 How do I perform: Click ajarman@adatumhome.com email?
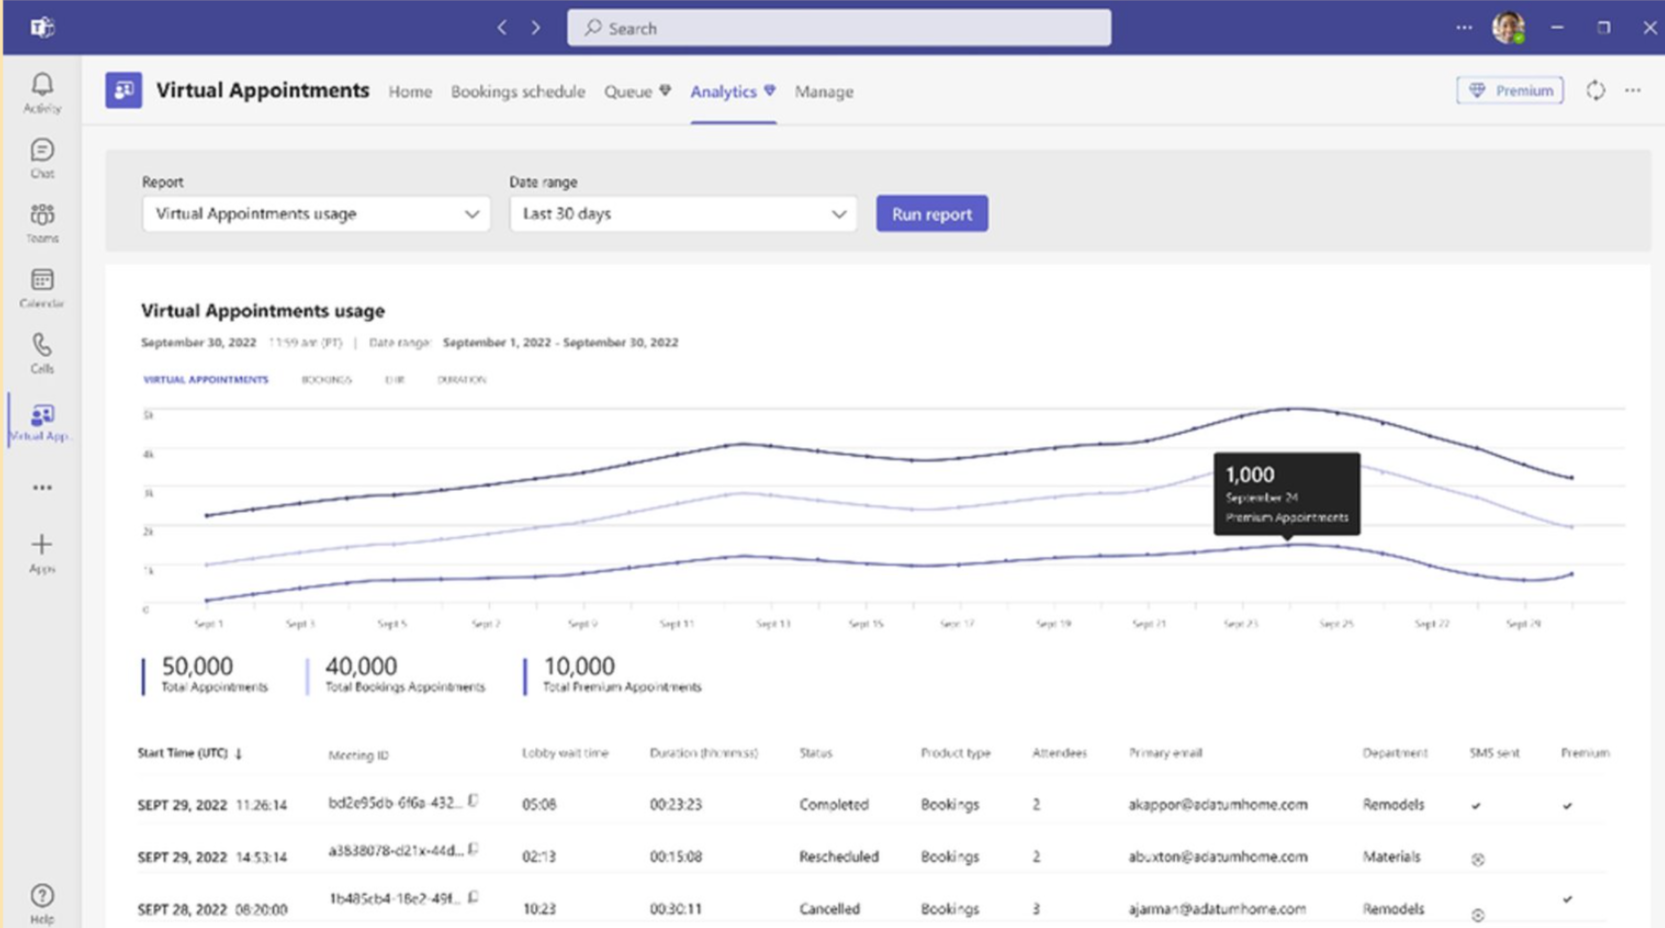click(x=1217, y=909)
